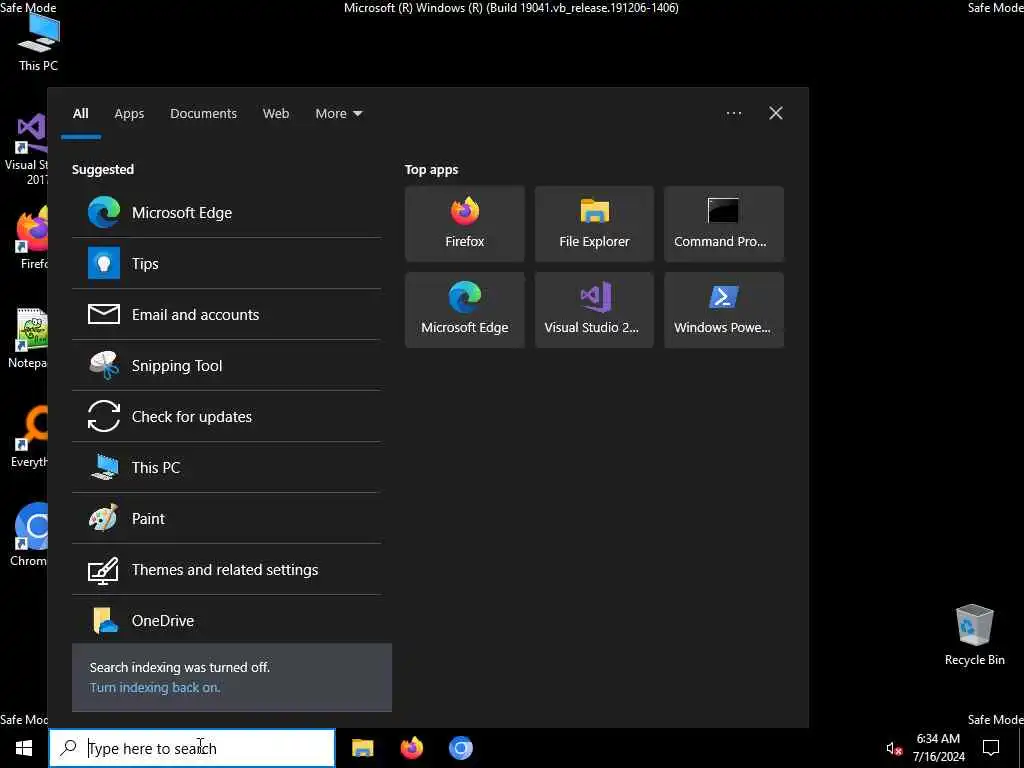
Task: Open Themes and related settings
Action: pyautogui.click(x=227, y=569)
